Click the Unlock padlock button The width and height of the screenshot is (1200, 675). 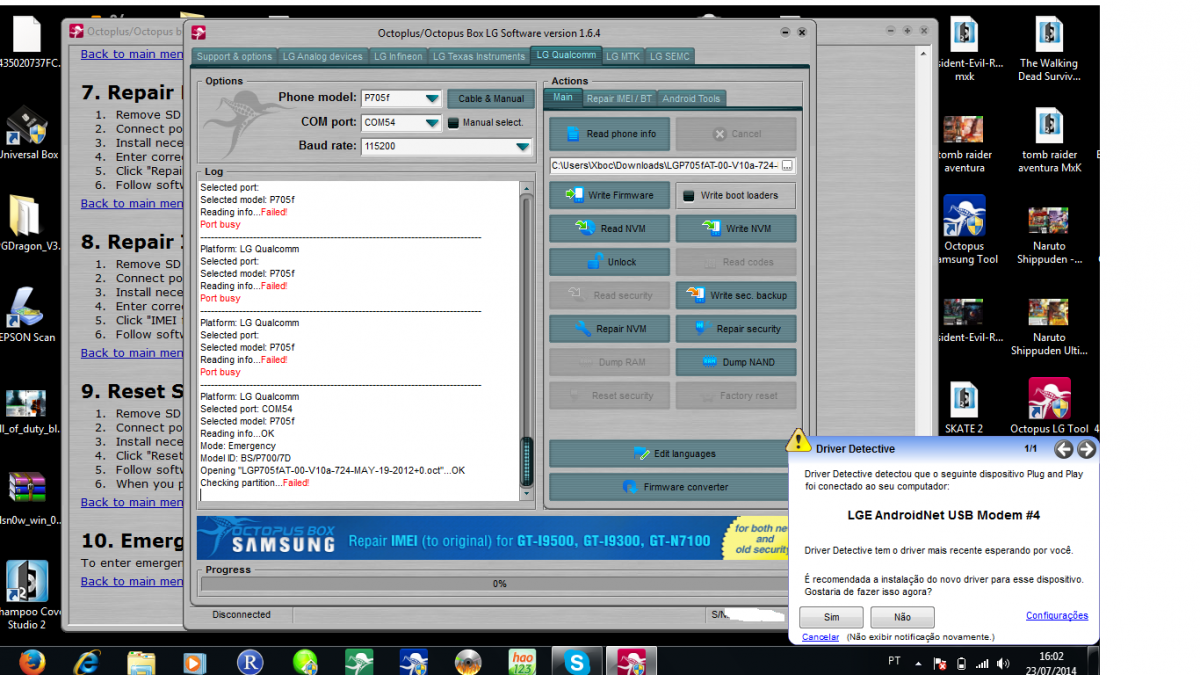[609, 262]
